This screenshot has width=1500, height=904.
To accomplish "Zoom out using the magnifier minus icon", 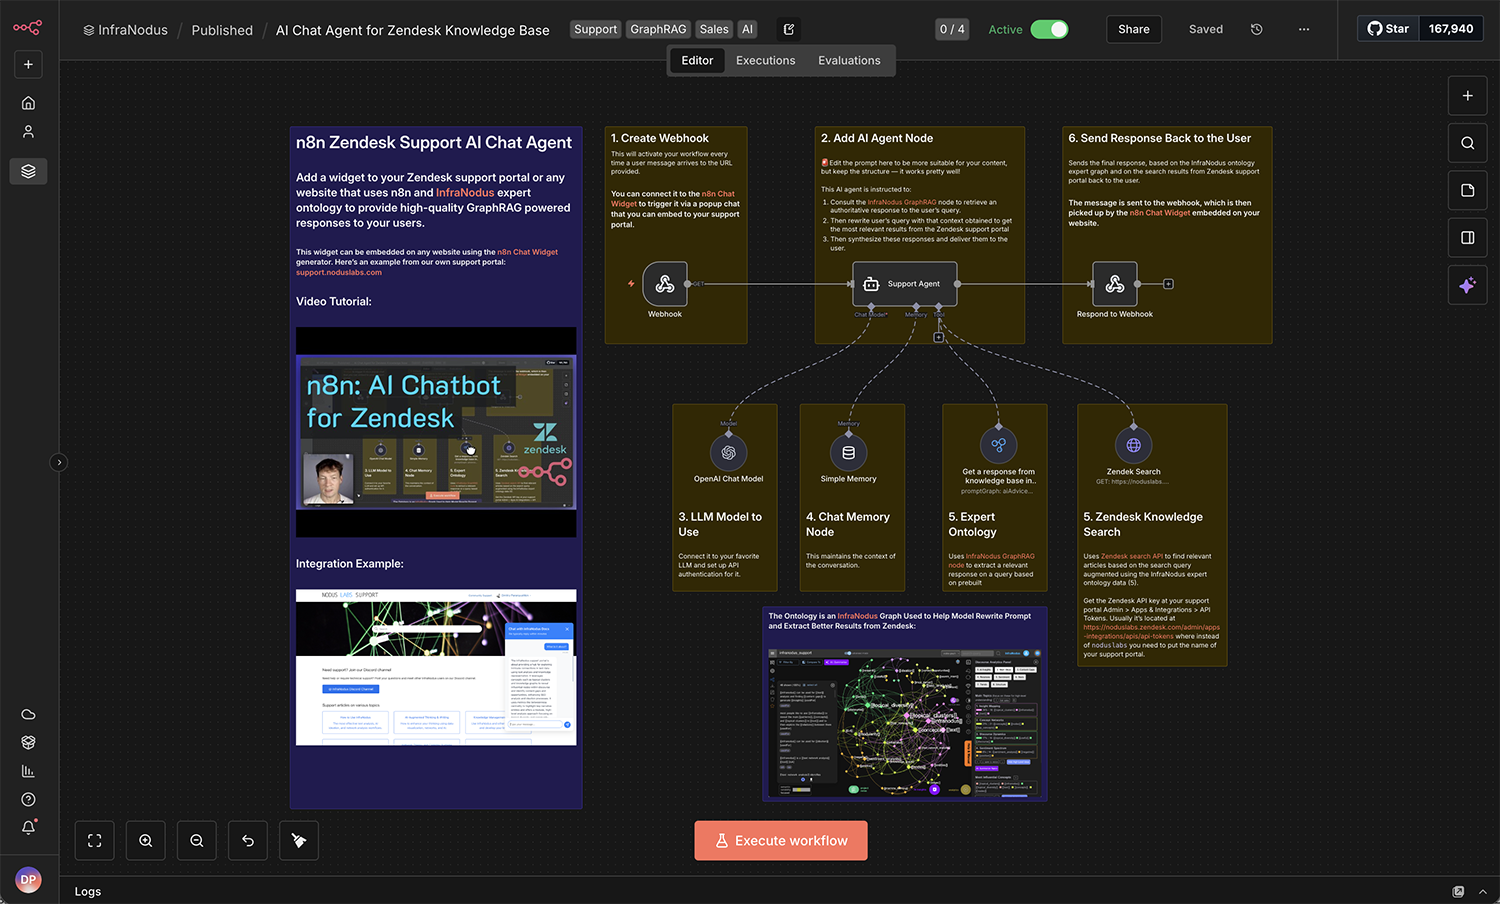I will tap(196, 840).
